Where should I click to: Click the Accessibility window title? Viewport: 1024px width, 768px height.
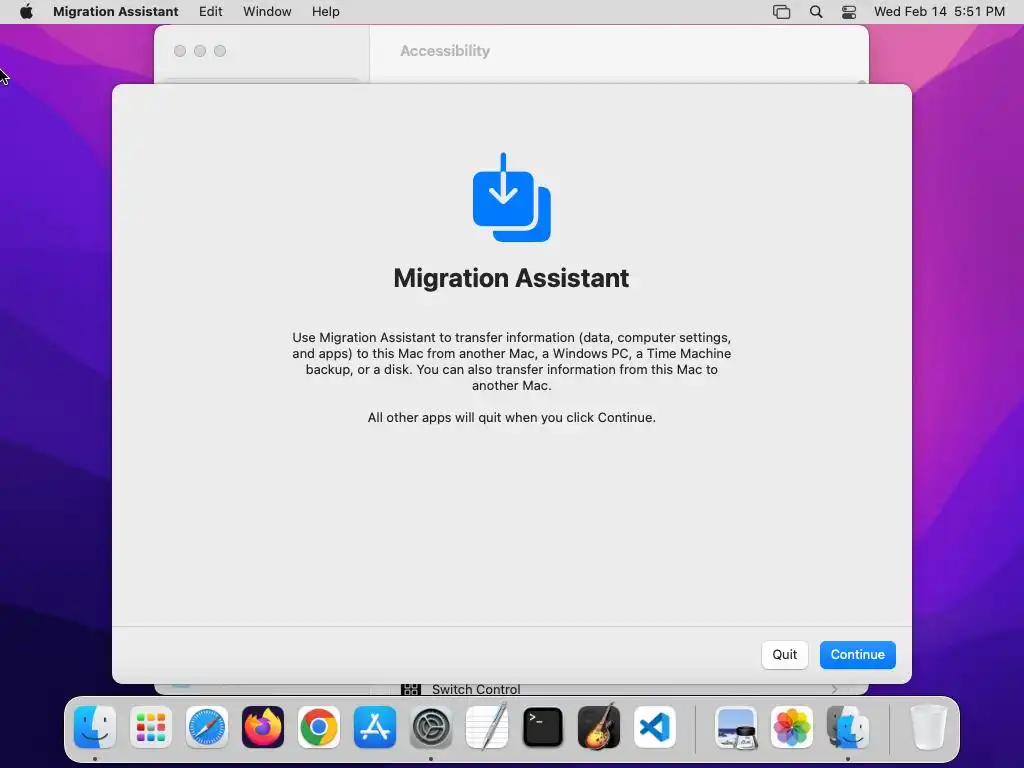pos(445,51)
